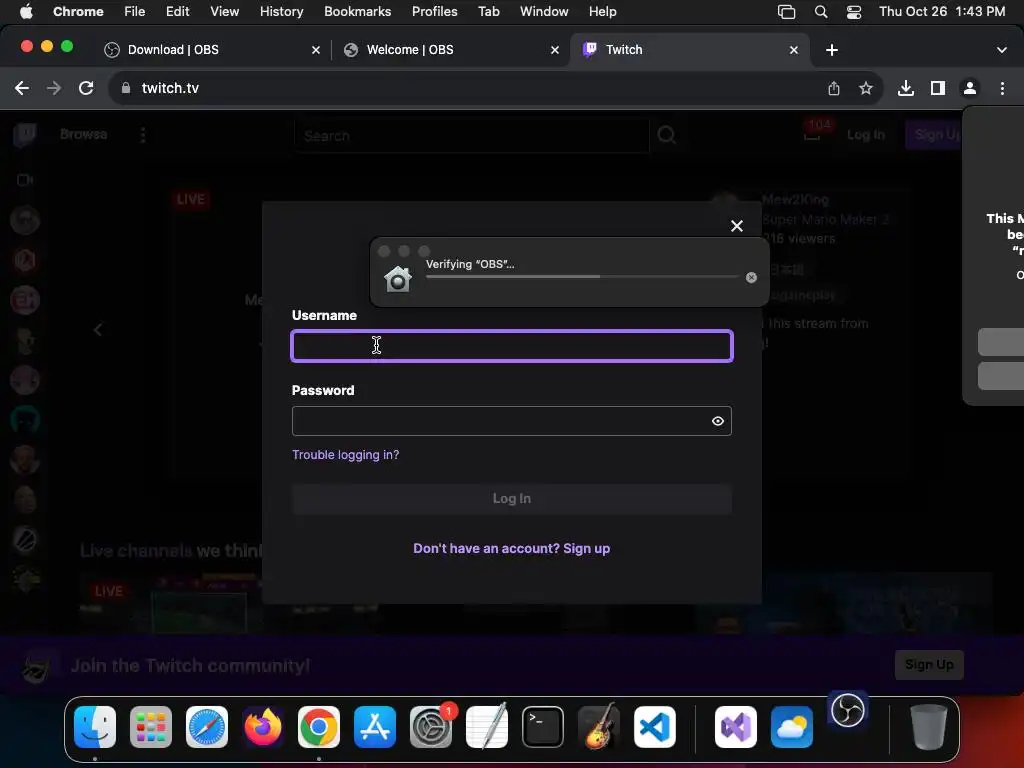Reload the Twitch page

click(x=86, y=88)
